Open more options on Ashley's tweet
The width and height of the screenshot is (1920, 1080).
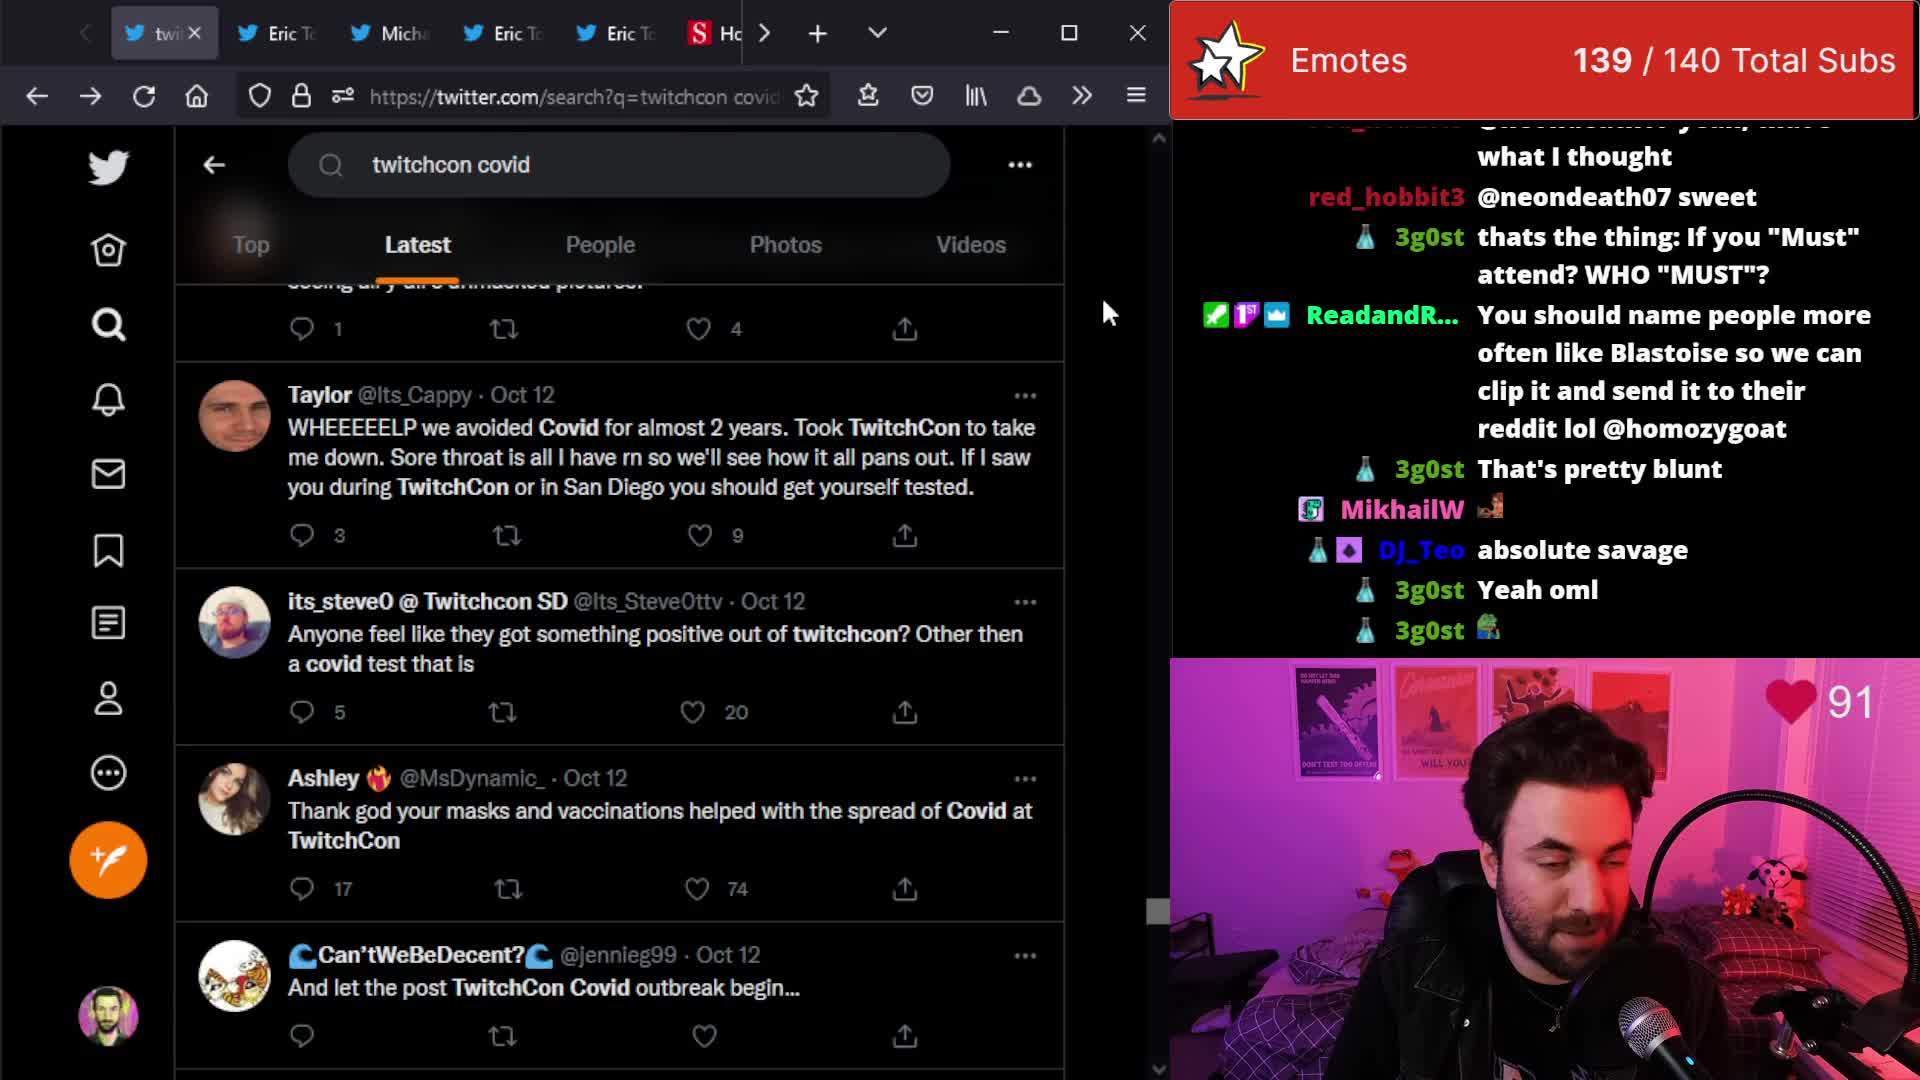tap(1025, 779)
